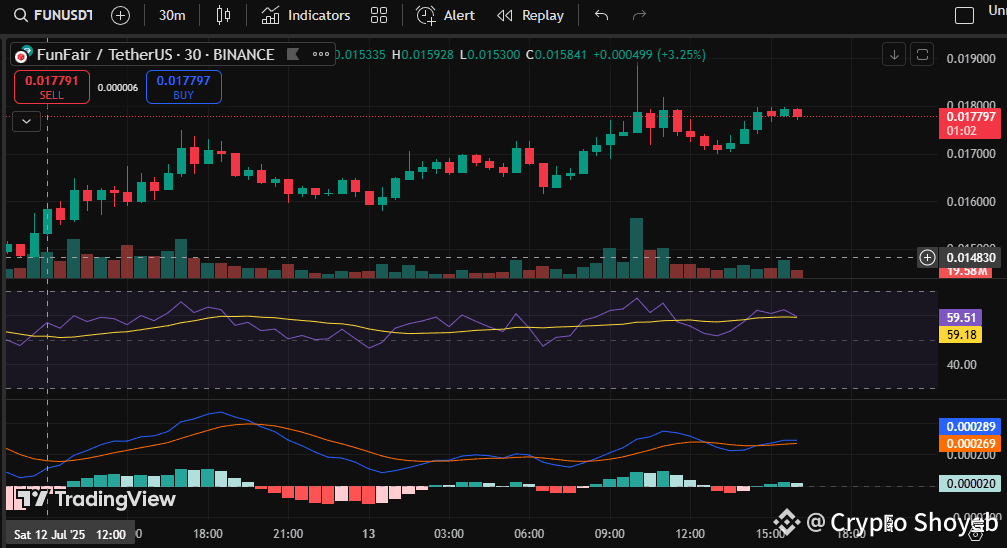Toggle the maximize chart pane icon

click(x=922, y=54)
